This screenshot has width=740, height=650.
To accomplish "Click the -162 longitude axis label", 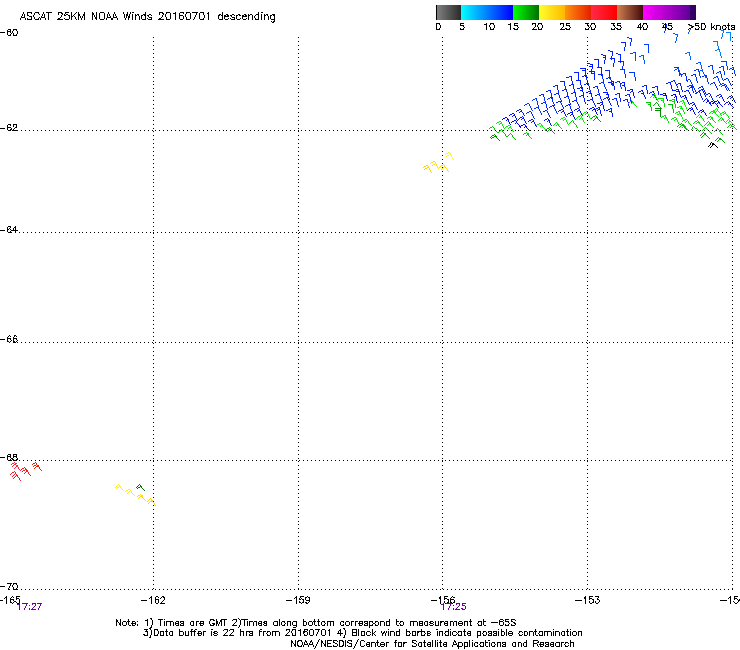I will tap(153, 600).
